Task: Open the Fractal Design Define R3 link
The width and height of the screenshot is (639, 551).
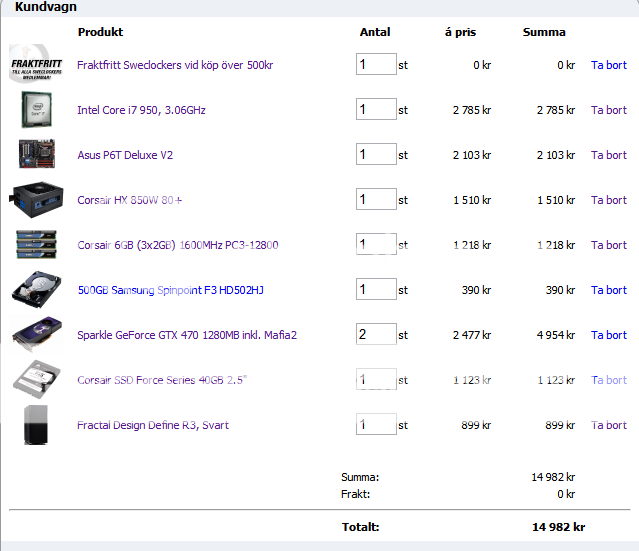Action: [x=153, y=425]
